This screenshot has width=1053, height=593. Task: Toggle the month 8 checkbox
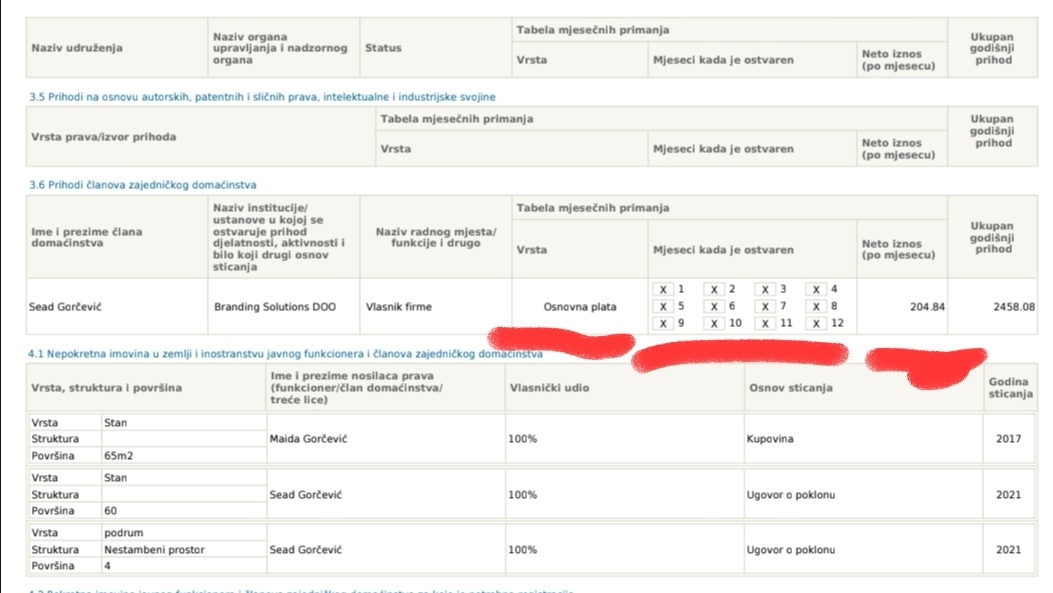pyautogui.click(x=816, y=306)
